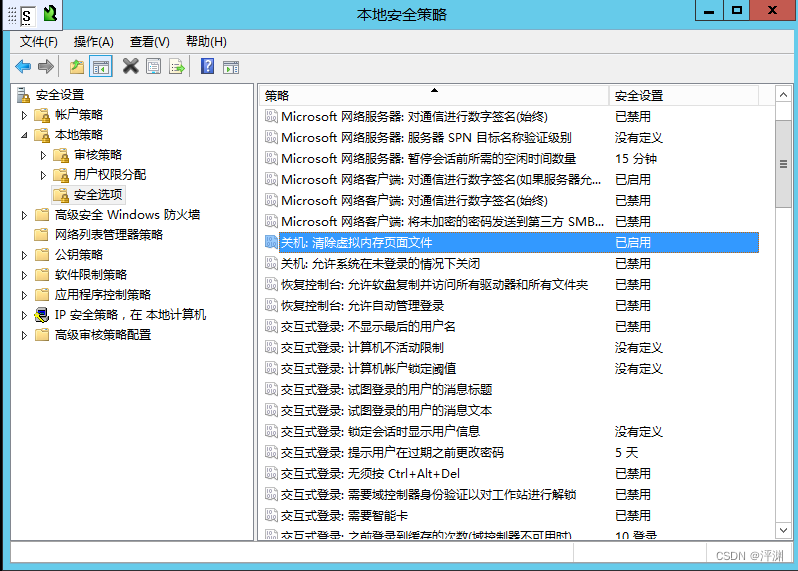Open the 帮助(H) menu
Image resolution: width=798 pixels, height=571 pixels.
(206, 42)
